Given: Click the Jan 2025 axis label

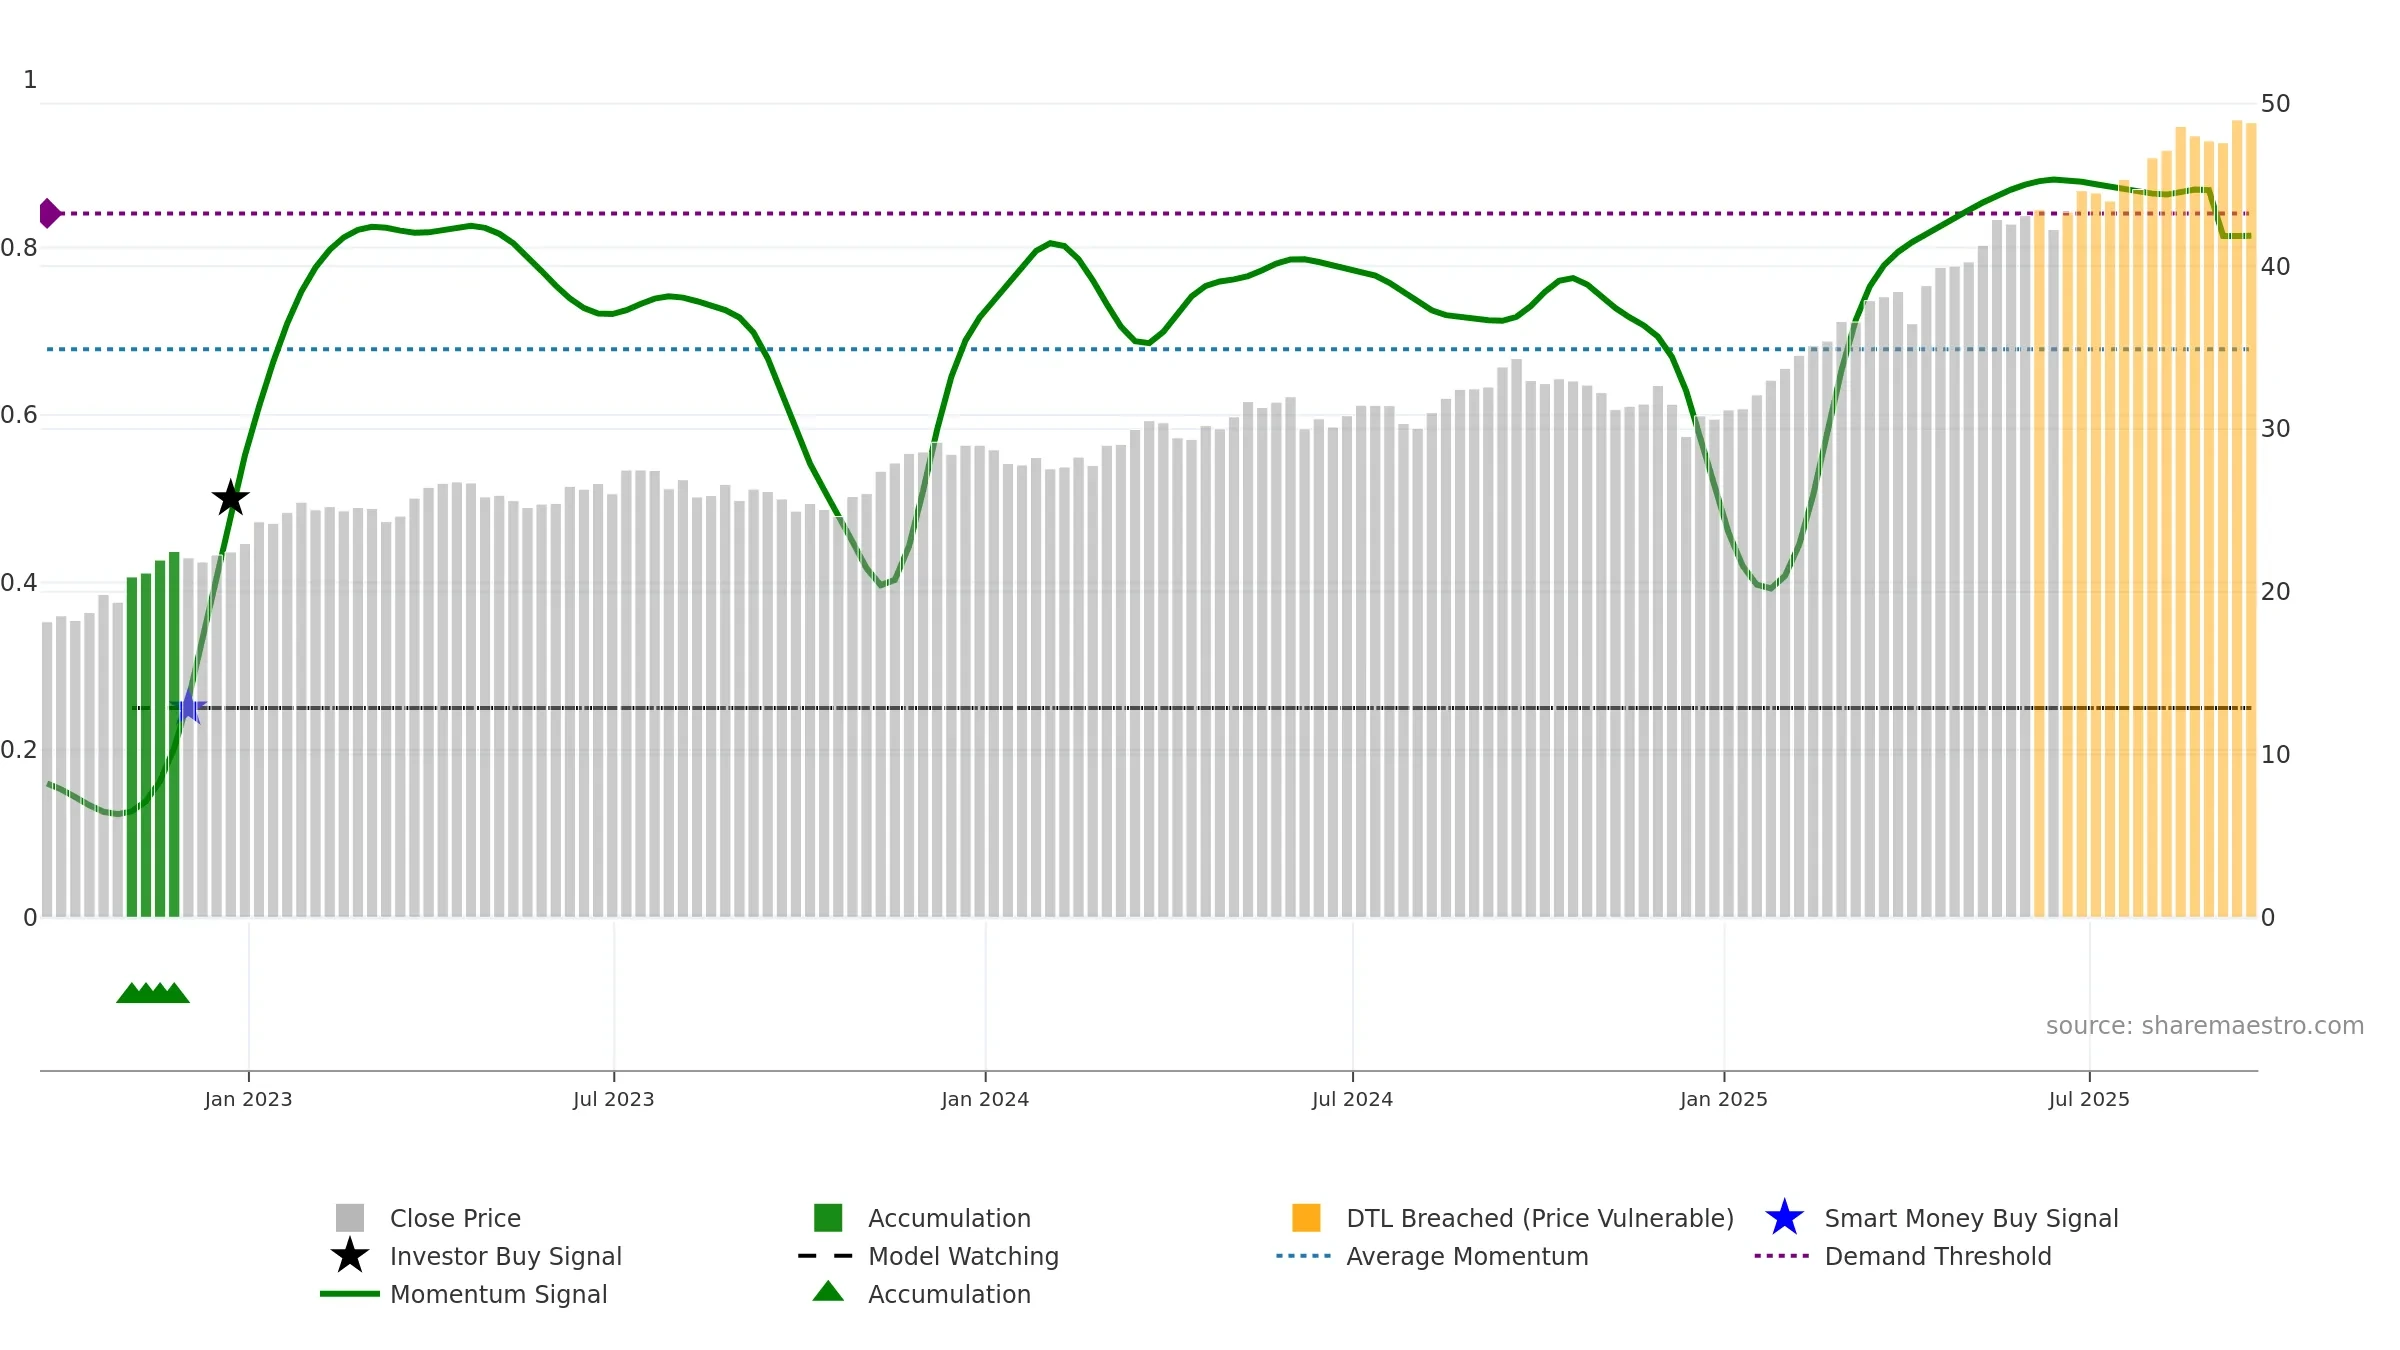Looking at the screenshot, I should tap(1724, 1099).
